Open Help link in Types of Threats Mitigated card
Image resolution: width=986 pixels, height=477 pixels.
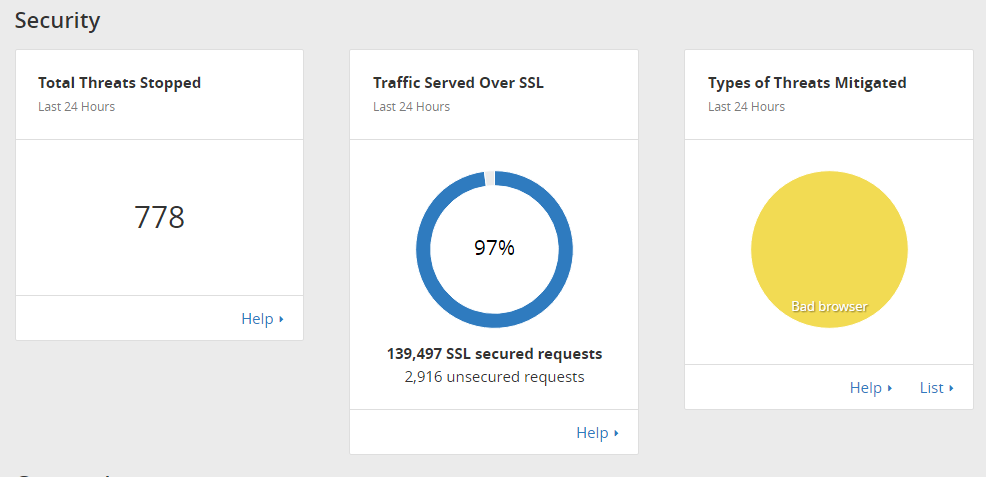865,388
